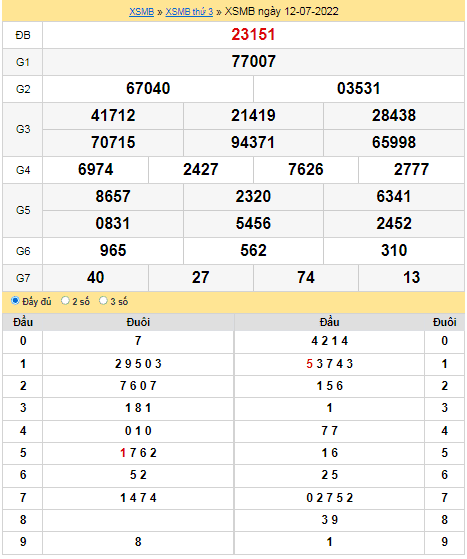Click the G1 prize number 77007
Image resolution: width=467 pixels, height=559 pixels.
(x=253, y=61)
